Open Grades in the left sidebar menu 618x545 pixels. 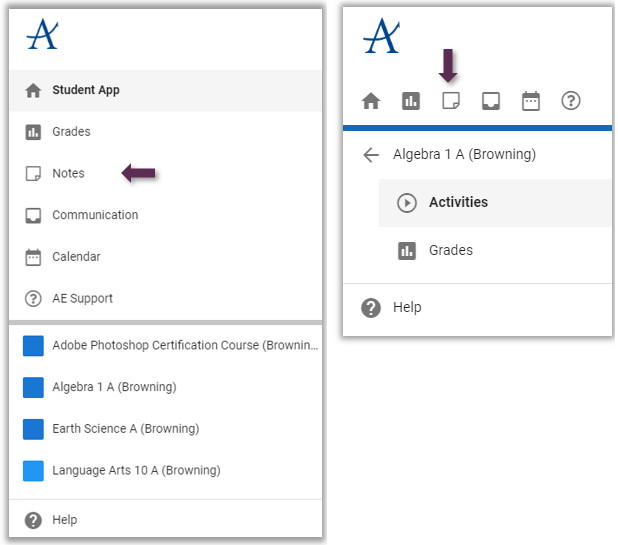71,132
